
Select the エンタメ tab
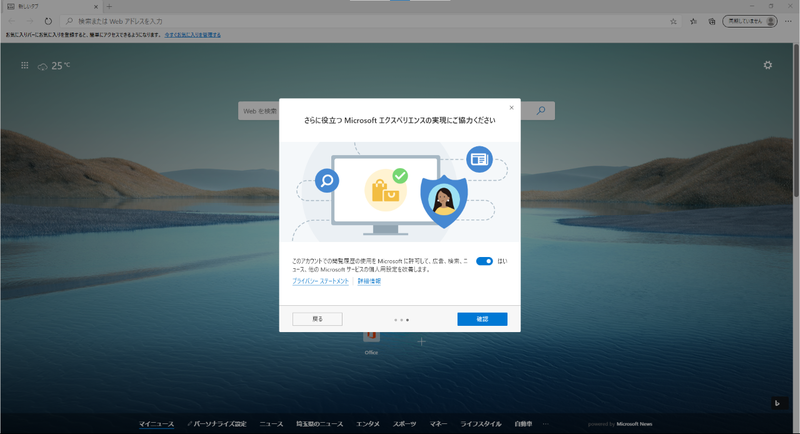(x=368, y=424)
